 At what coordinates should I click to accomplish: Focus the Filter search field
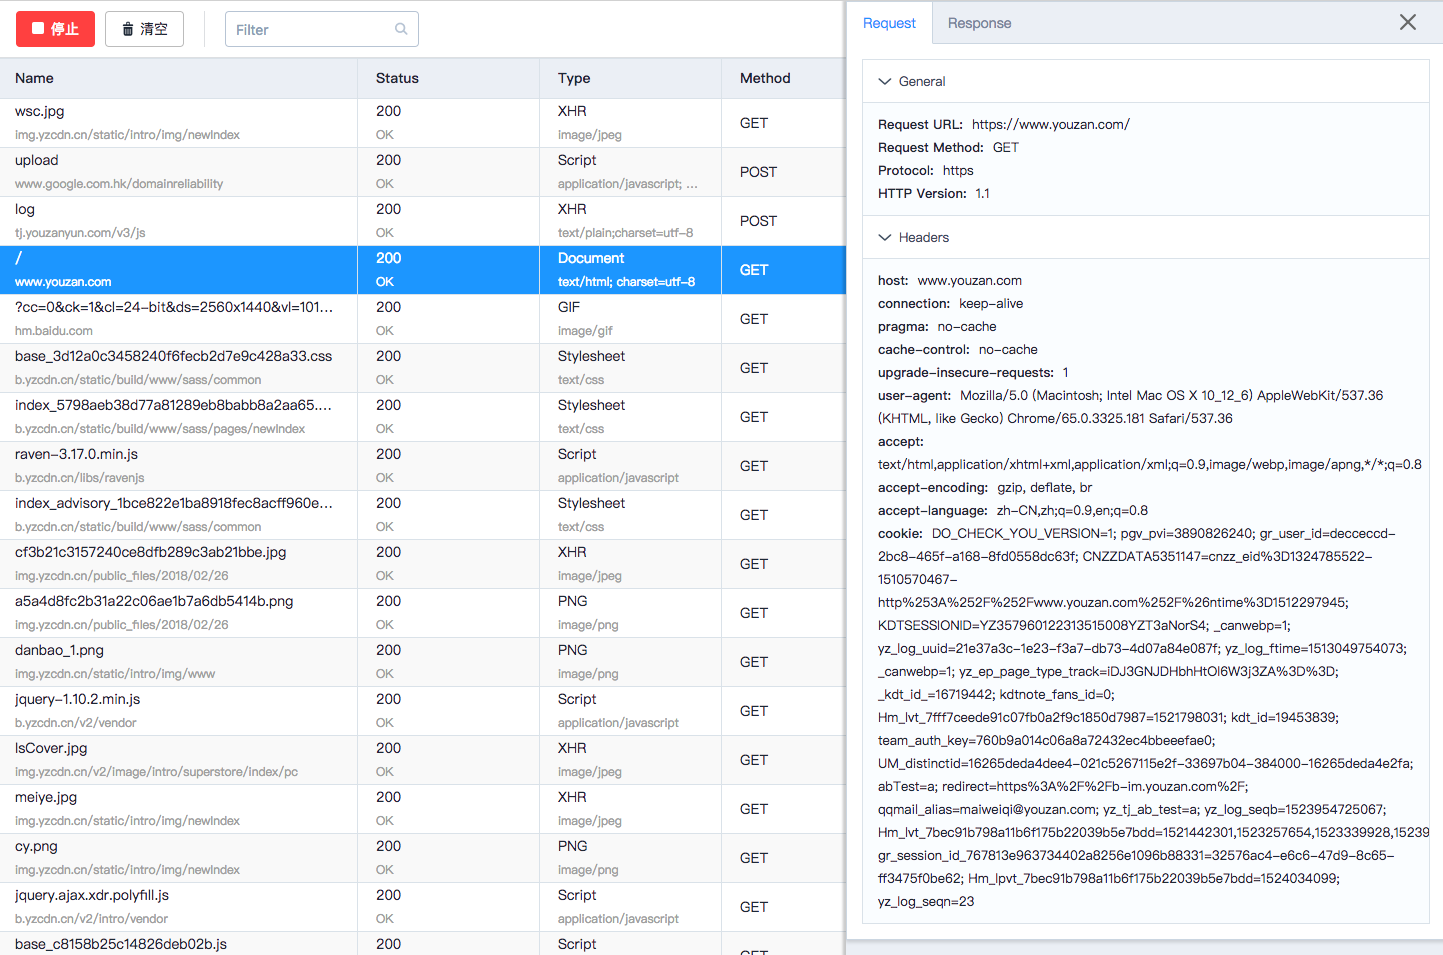321,29
